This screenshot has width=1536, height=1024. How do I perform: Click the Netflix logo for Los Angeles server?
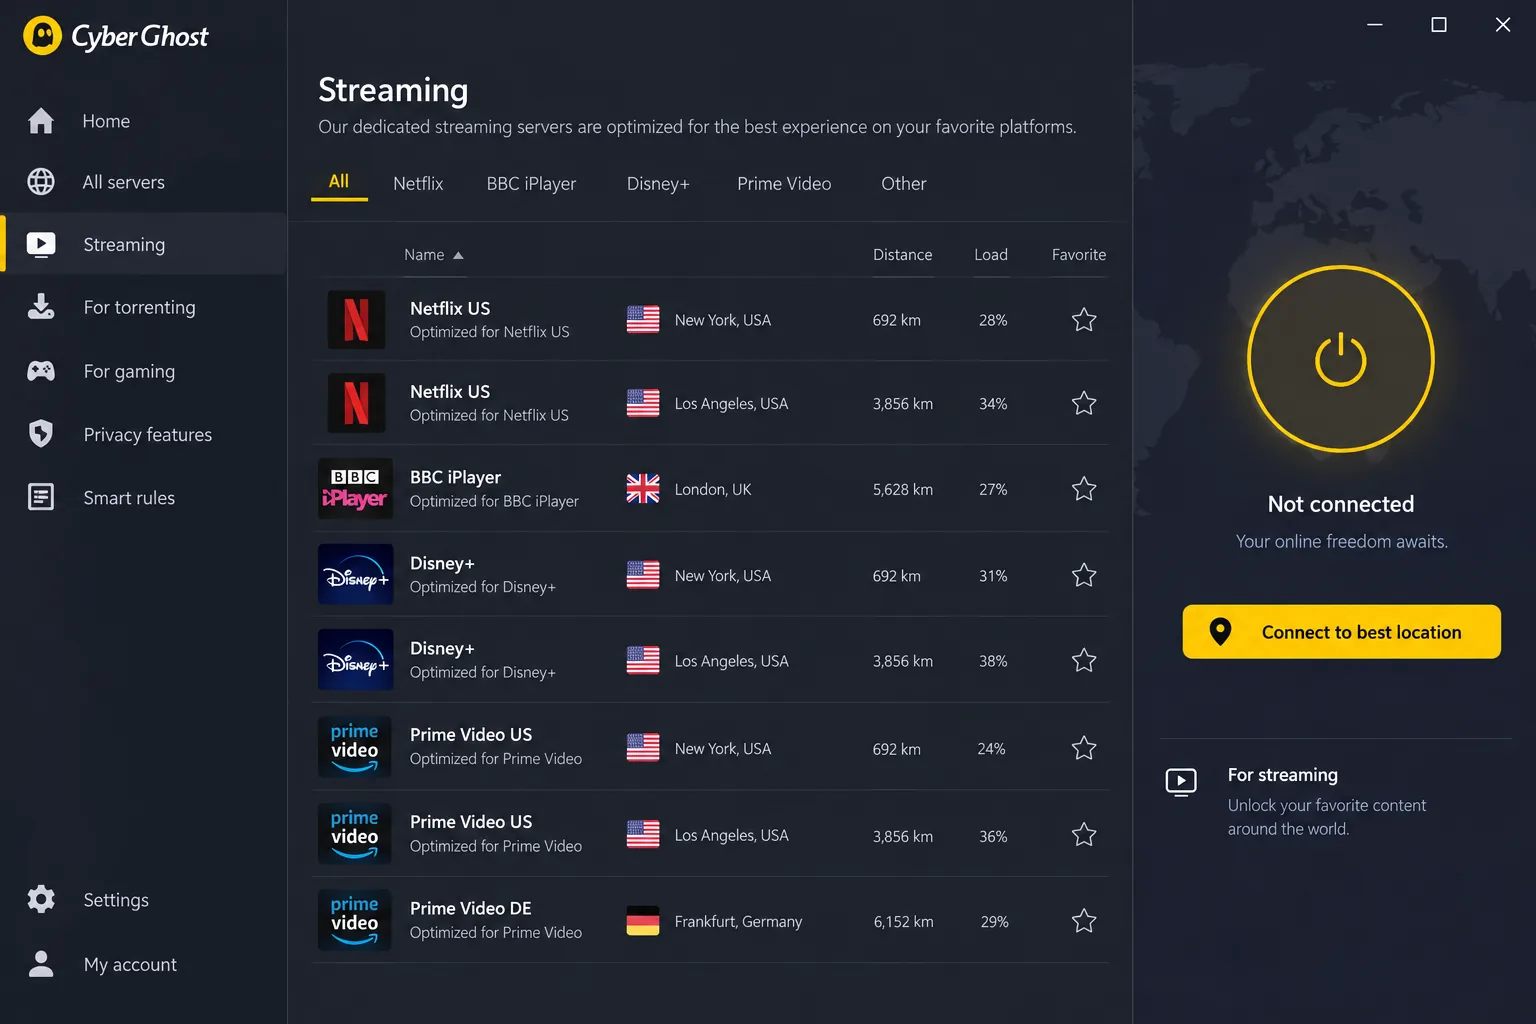(x=356, y=403)
